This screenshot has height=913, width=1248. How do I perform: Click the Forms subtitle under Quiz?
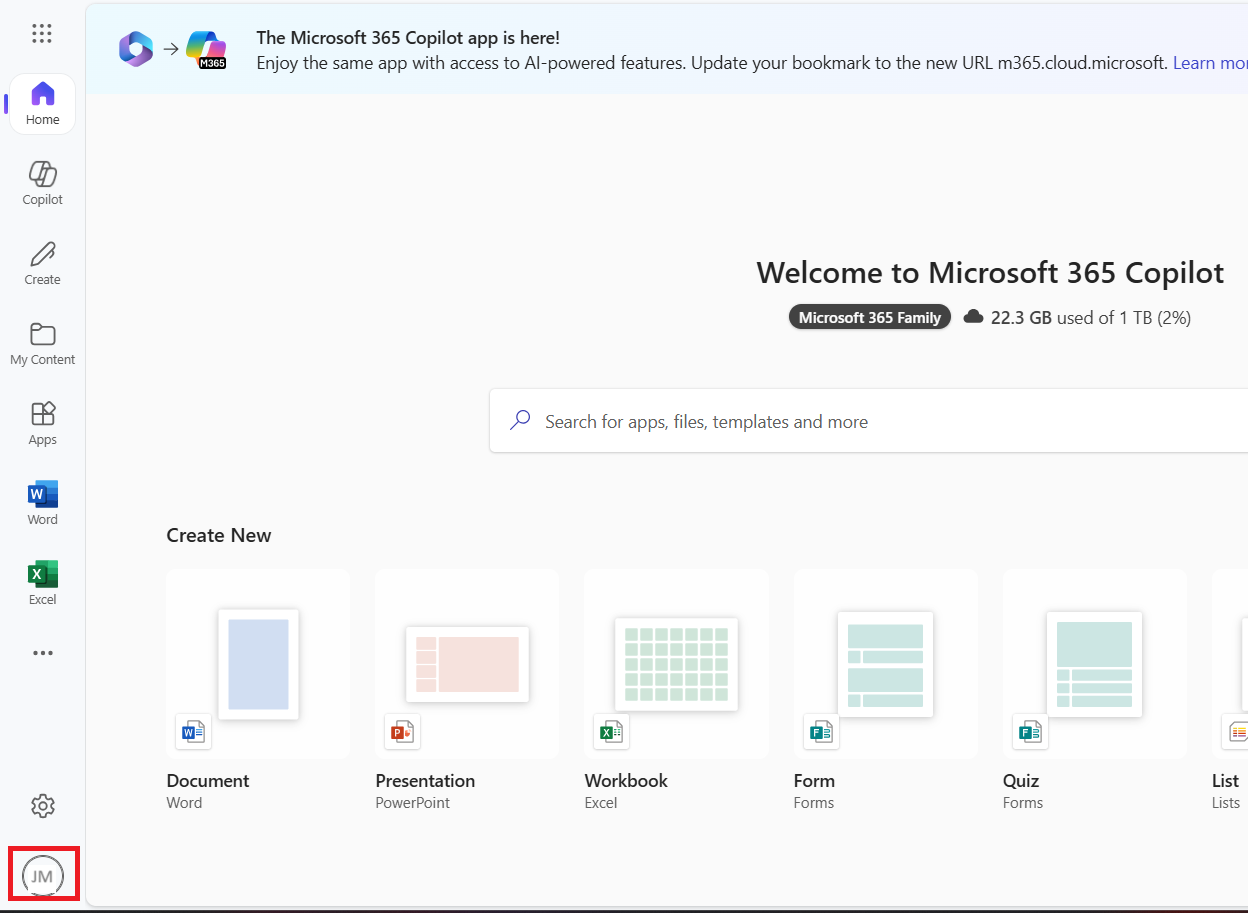pyautogui.click(x=1023, y=803)
